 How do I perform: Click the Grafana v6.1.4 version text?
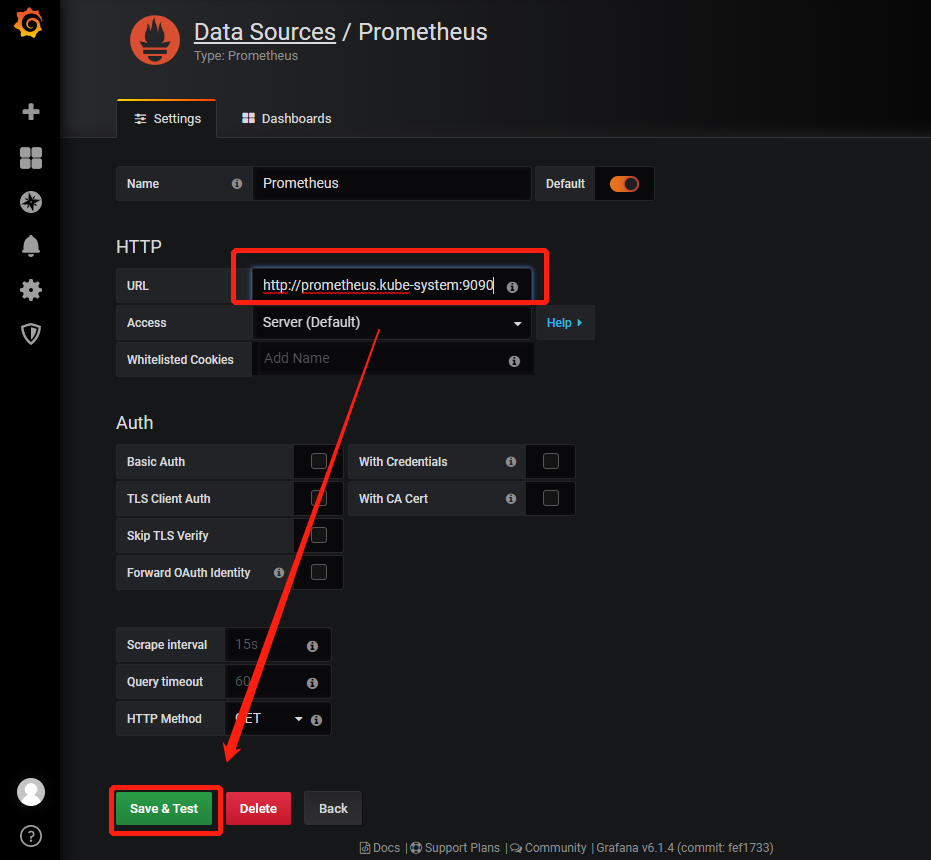(685, 848)
